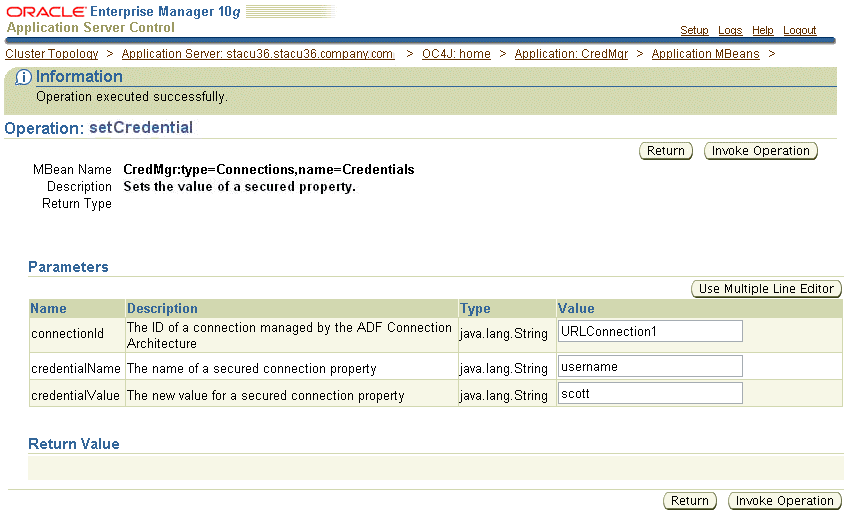Open the Help link
The width and height of the screenshot is (847, 522).
(763, 30)
